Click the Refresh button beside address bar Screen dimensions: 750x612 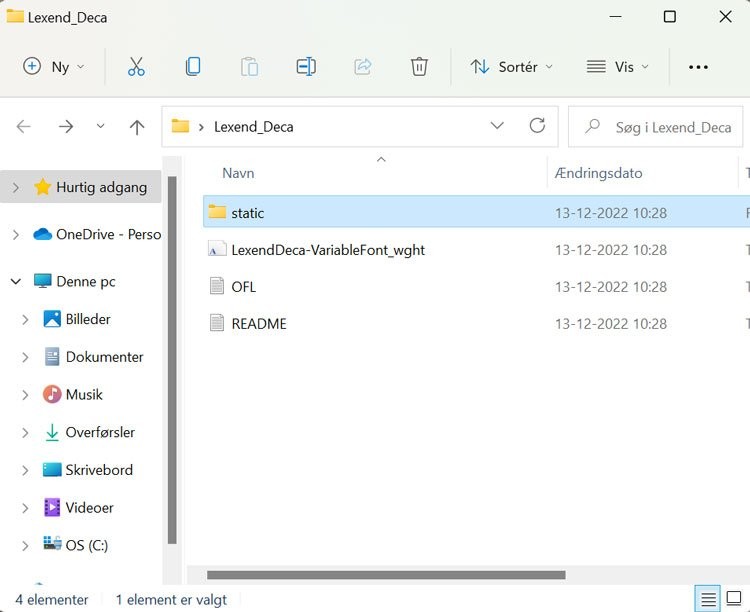tap(537, 126)
